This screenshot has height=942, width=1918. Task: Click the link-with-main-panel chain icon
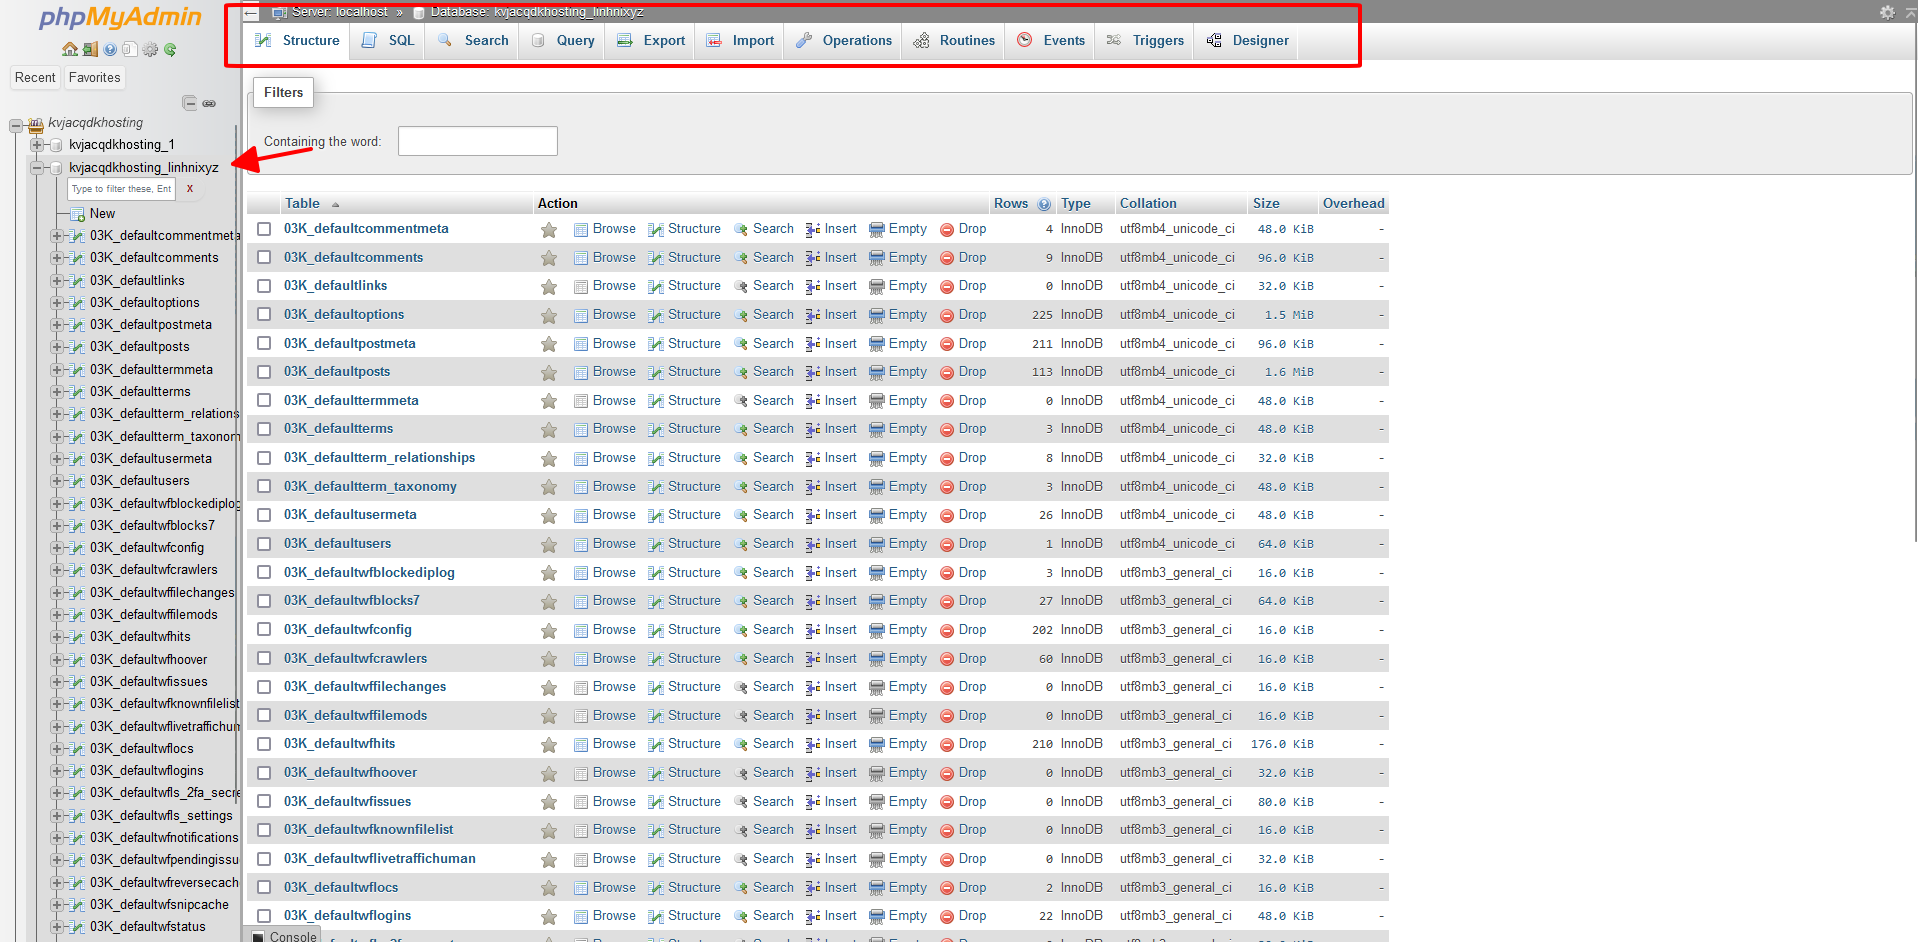(209, 103)
